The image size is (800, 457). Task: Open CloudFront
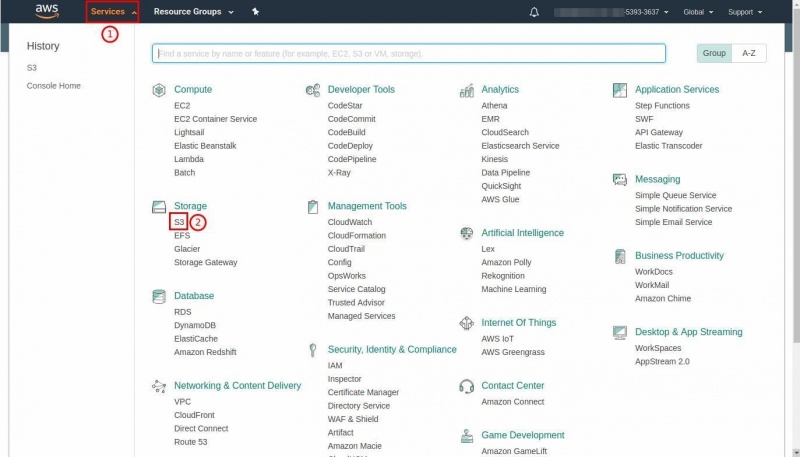pyautogui.click(x=194, y=415)
